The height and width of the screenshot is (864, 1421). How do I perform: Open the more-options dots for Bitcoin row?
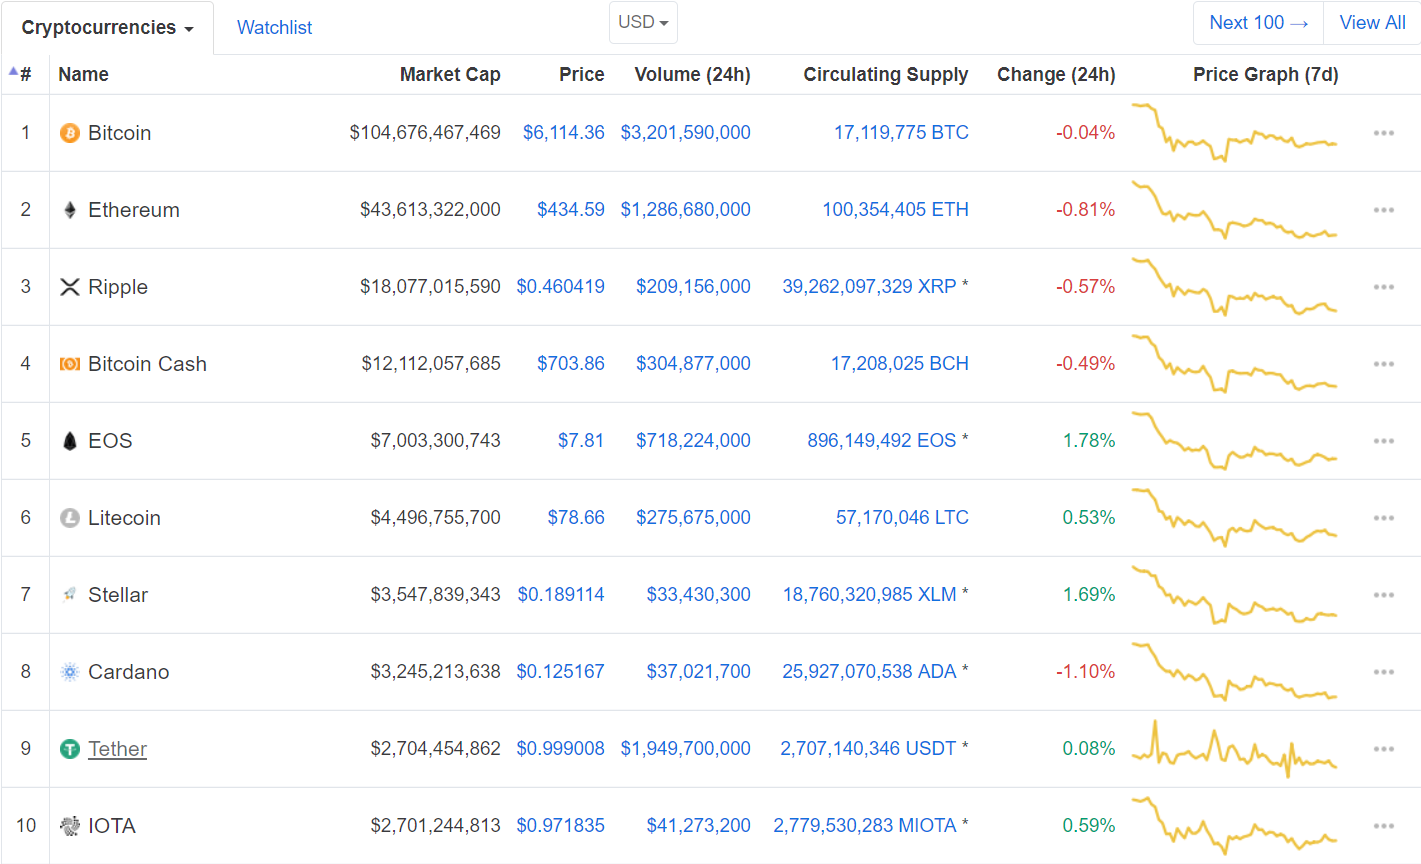(x=1384, y=133)
